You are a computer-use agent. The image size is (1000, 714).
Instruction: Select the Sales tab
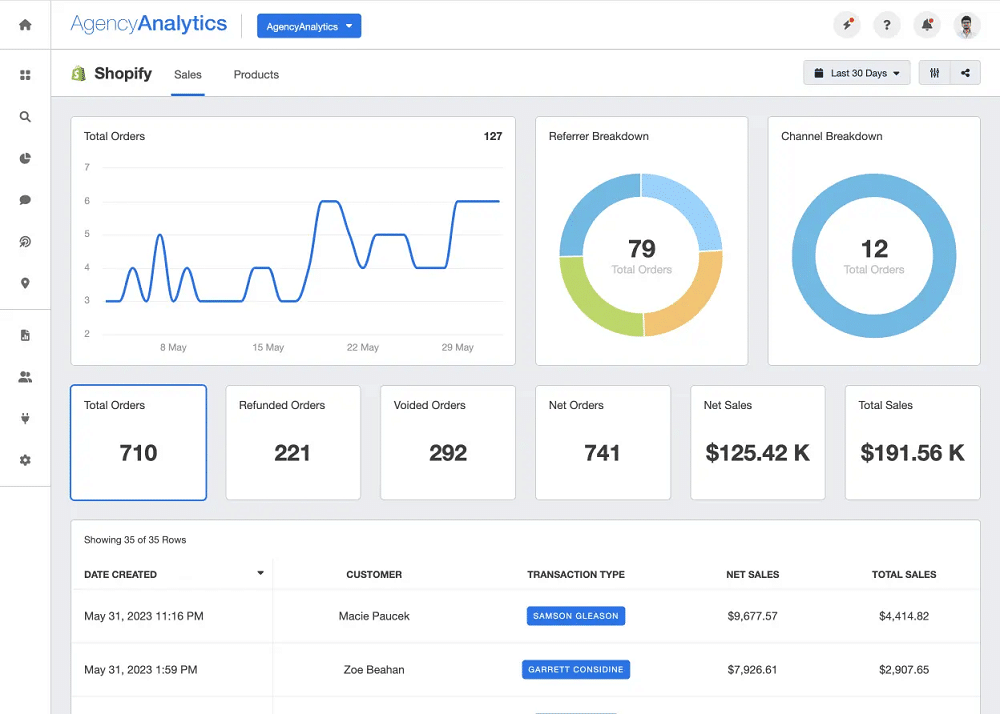(187, 74)
